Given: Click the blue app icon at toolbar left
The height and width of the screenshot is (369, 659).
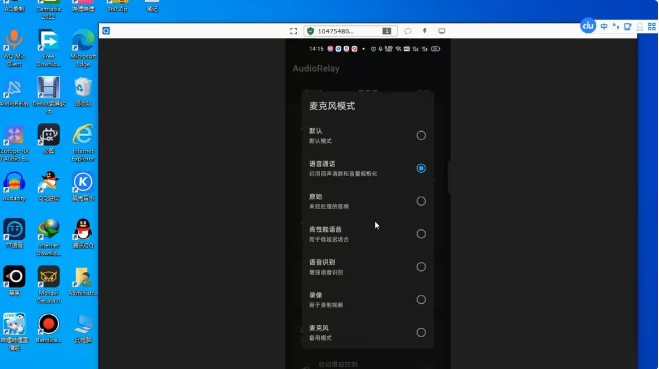Looking at the screenshot, I should [x=106, y=31].
